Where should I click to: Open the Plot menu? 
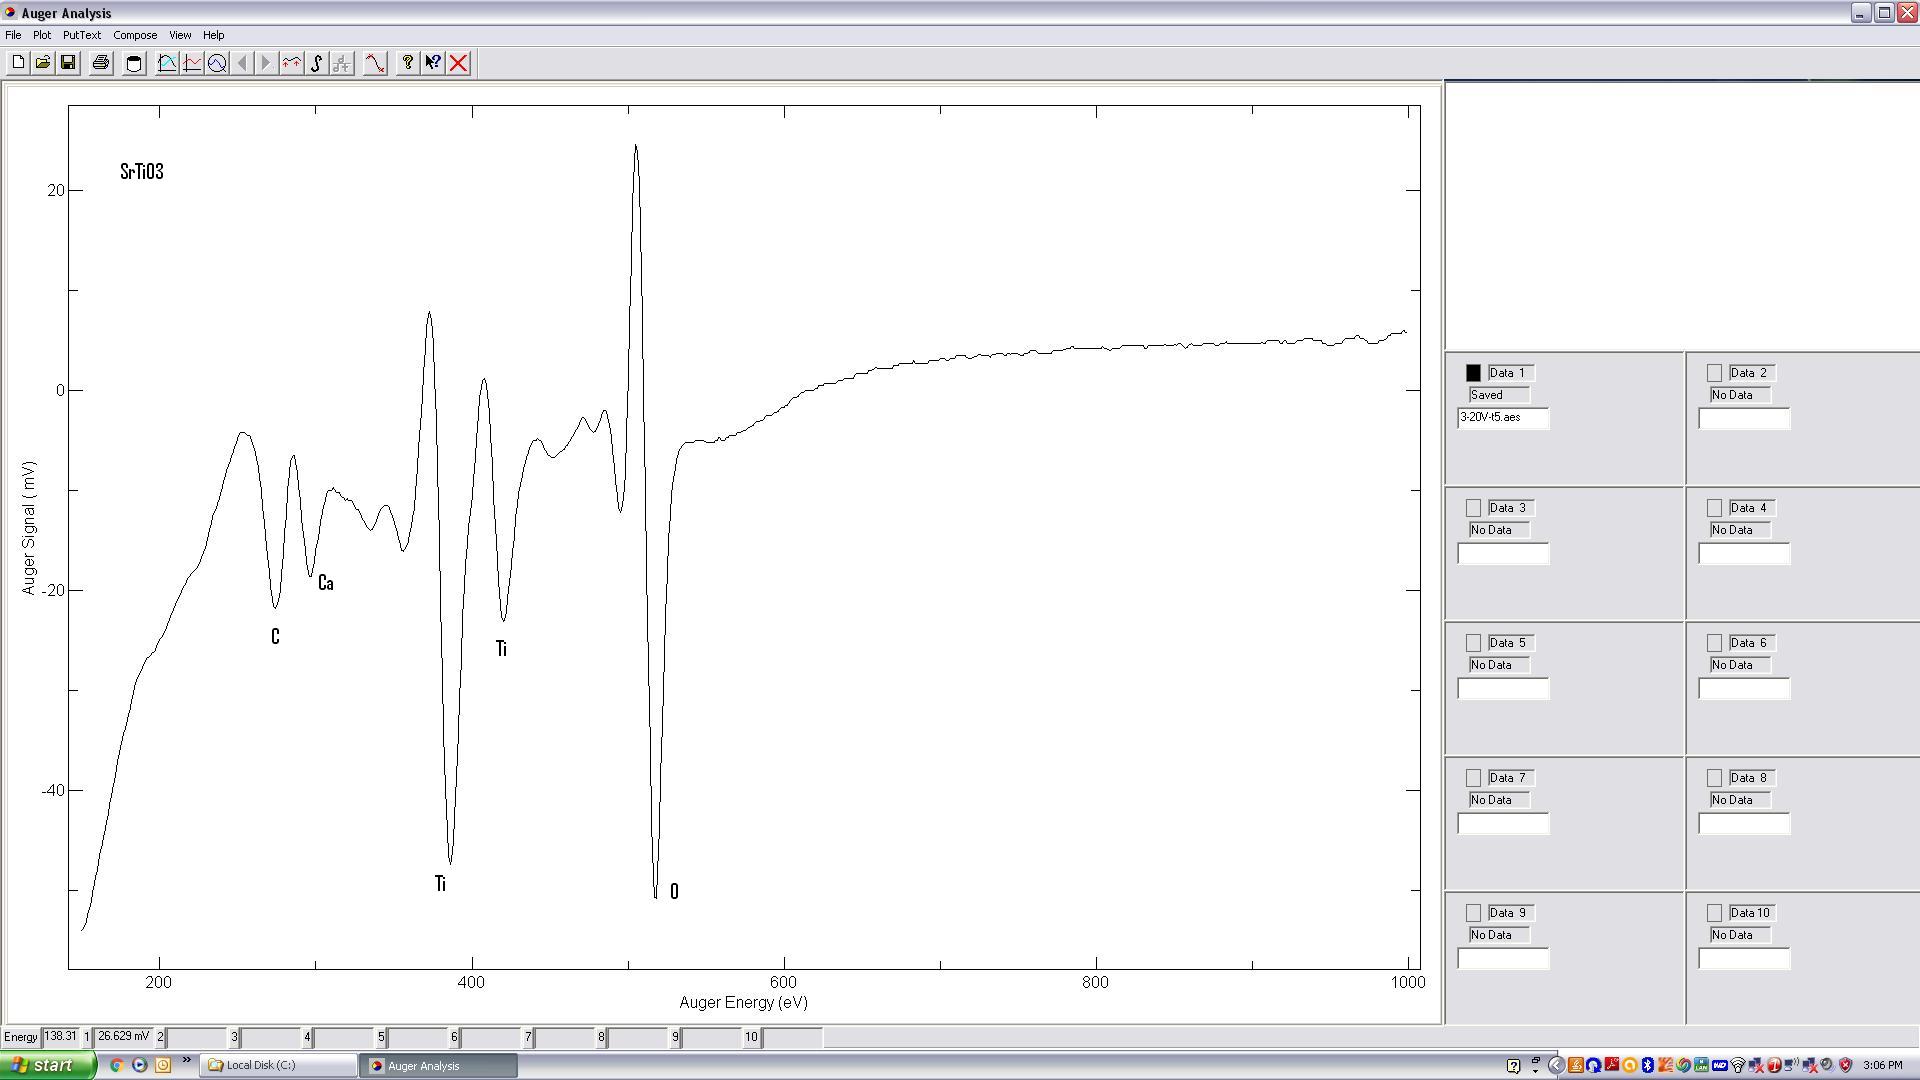42,35
